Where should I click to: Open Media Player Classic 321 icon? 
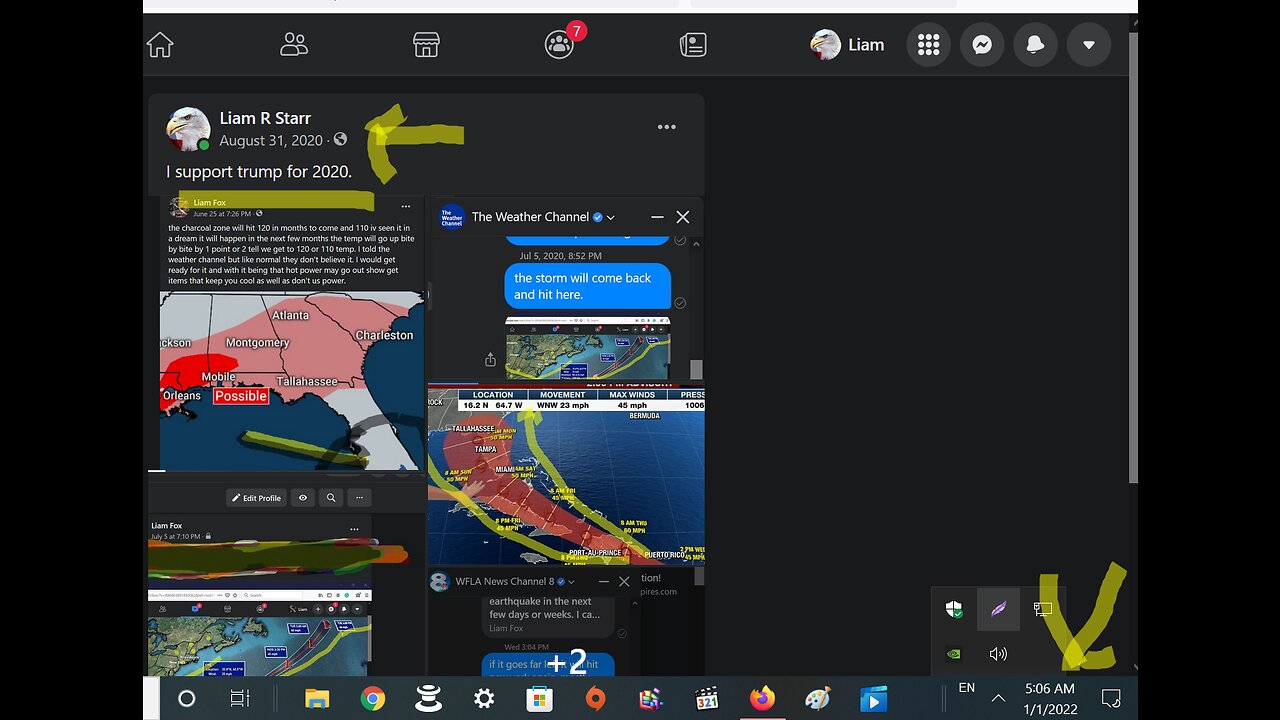pos(707,698)
